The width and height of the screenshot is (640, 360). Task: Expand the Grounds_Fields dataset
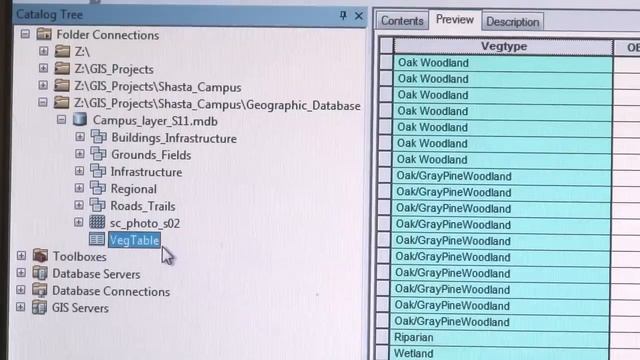[x=80, y=154]
